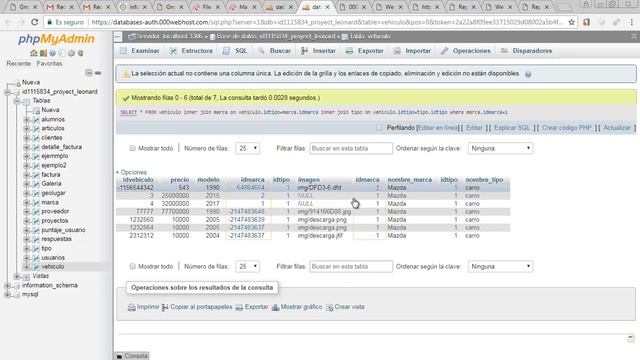Open the Importar tab
This screenshot has width=640, height=360.
tap(412, 51)
